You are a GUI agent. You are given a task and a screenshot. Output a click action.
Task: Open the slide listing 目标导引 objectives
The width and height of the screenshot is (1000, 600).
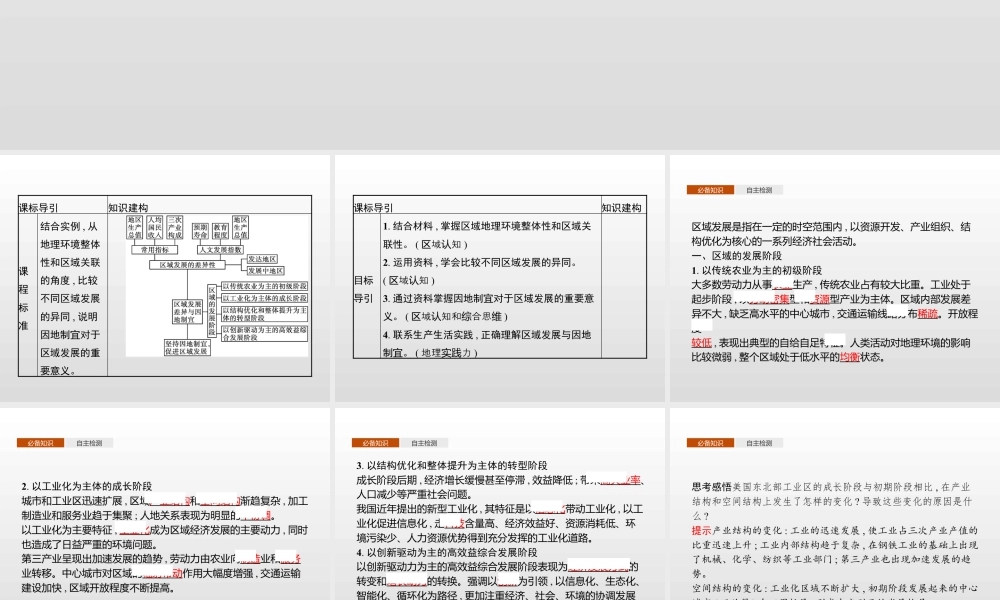coord(499,280)
